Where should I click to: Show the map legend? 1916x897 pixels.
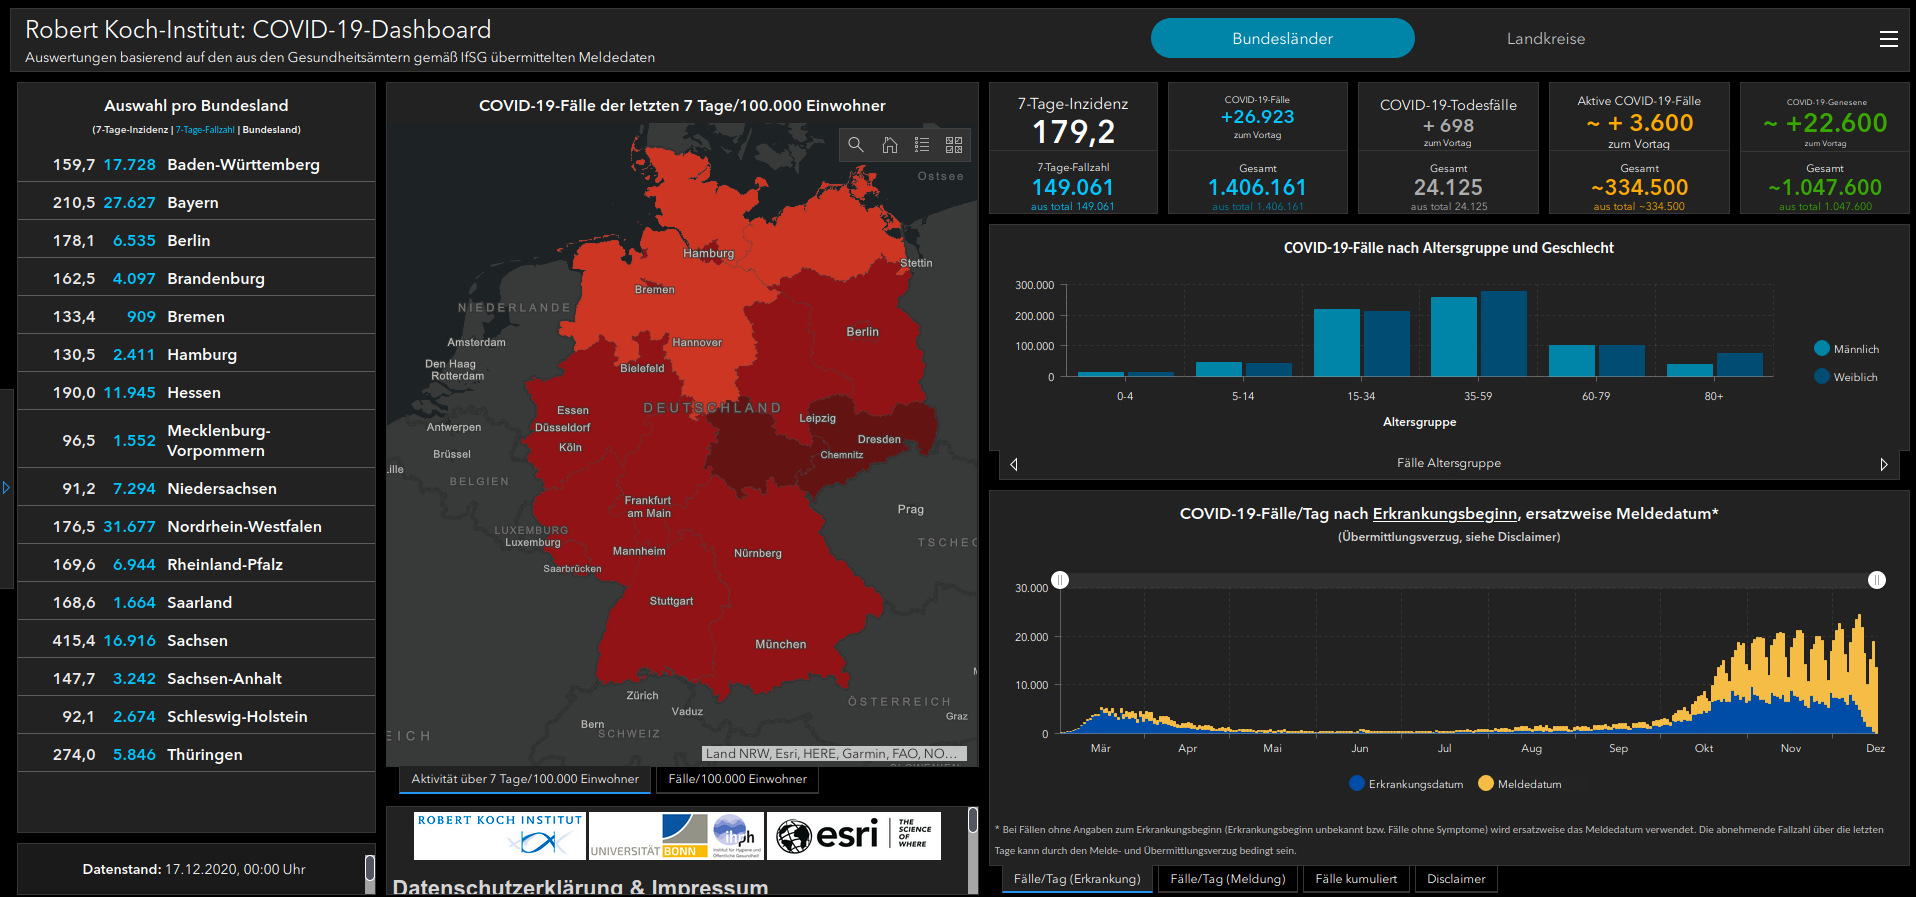pos(922,145)
